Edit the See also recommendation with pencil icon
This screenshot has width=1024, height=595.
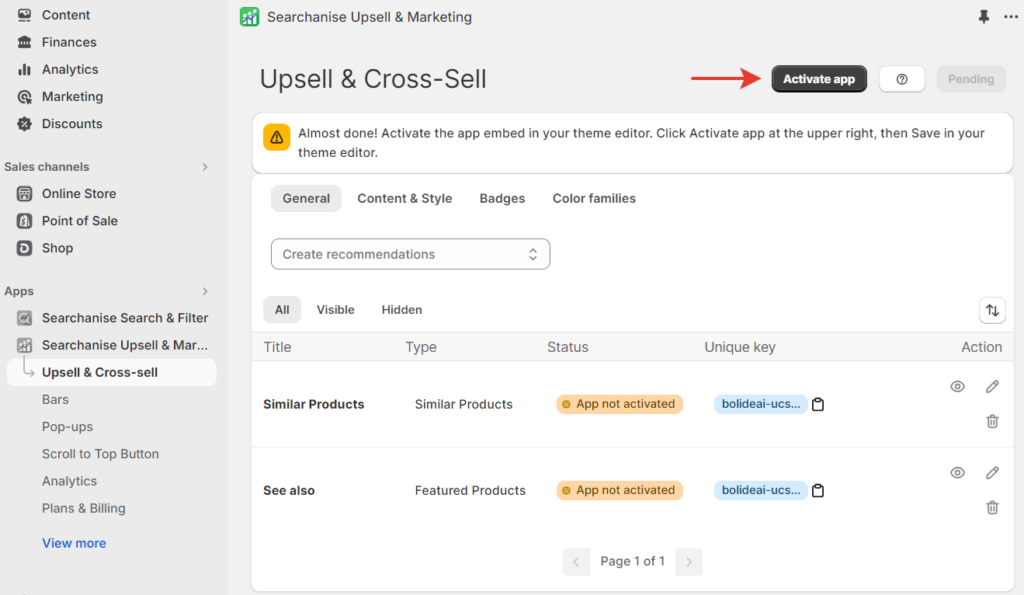tap(991, 472)
